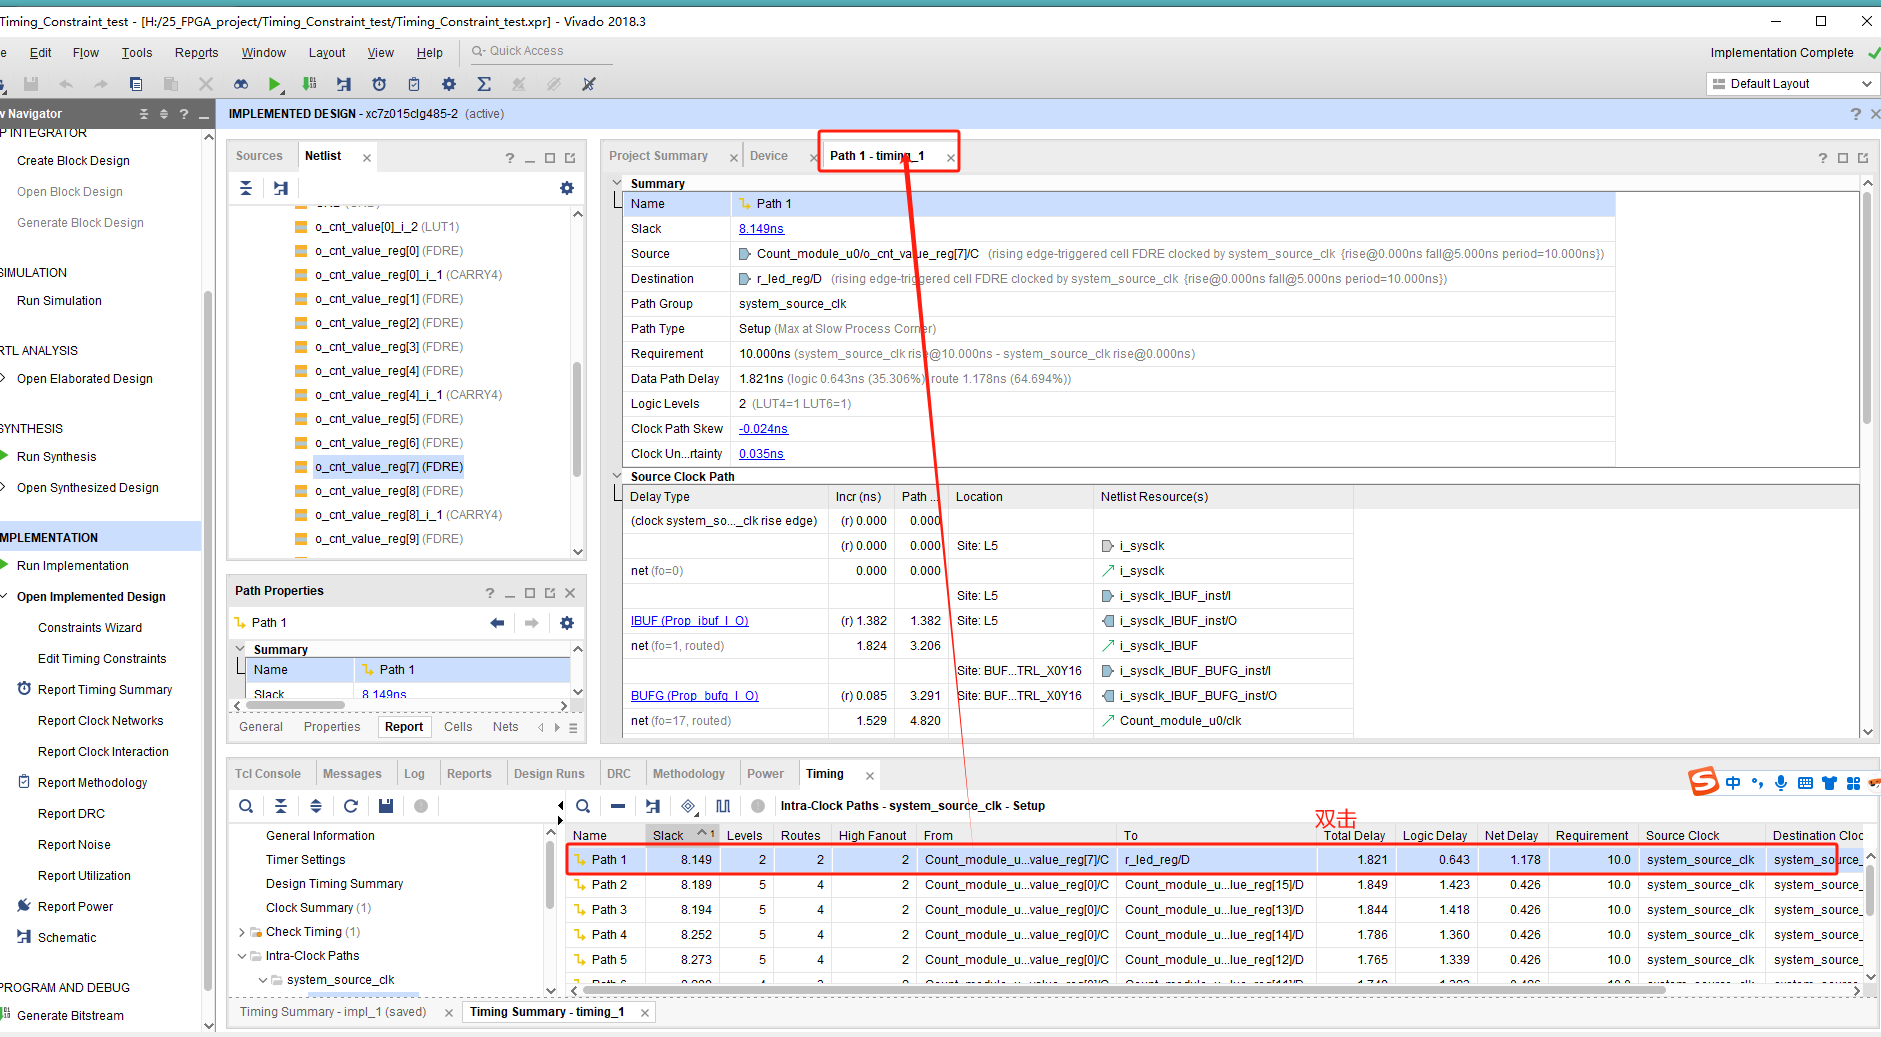Click the -0.024ns Clock Path Skew link
This screenshot has height=1037, width=1881.
click(x=763, y=429)
